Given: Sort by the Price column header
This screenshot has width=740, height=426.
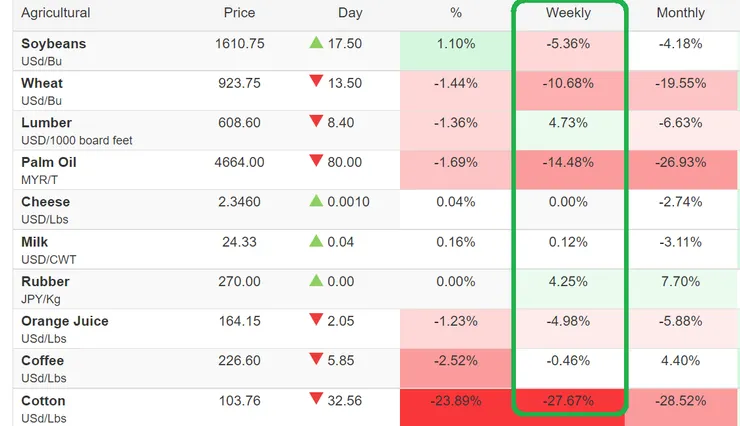Looking at the screenshot, I should [239, 13].
